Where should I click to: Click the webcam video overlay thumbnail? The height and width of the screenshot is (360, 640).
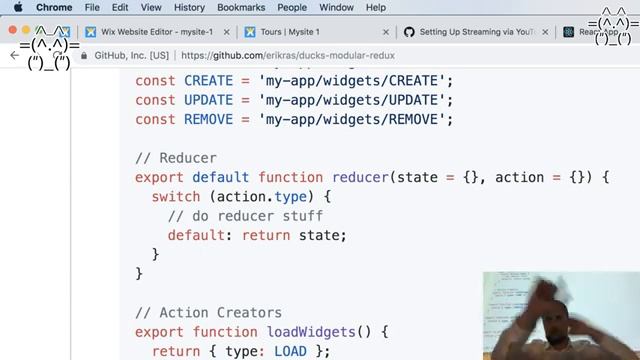click(x=561, y=316)
